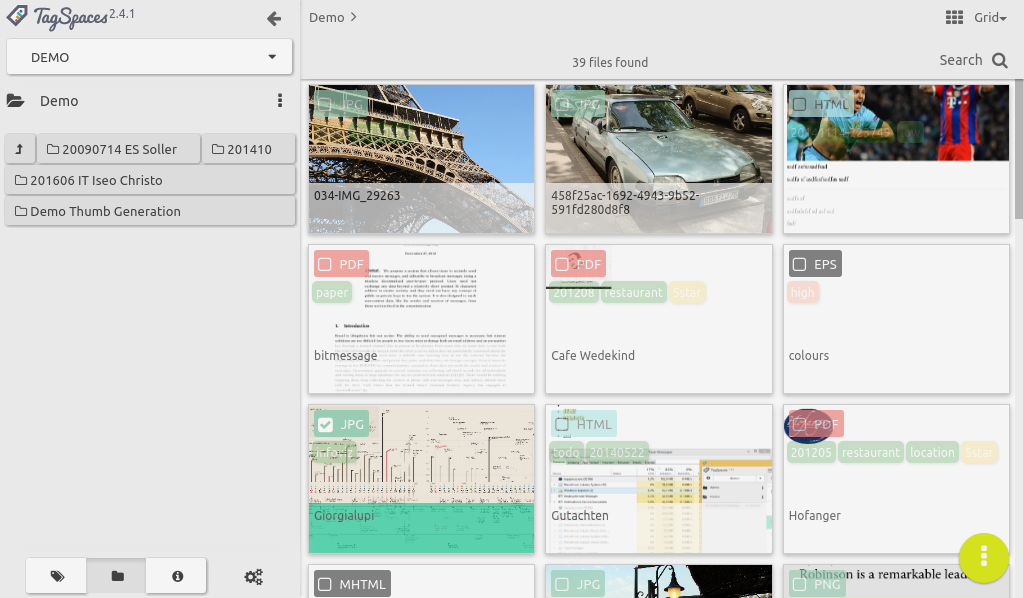1024x598 pixels.
Task: Select the Gutachten HTML checkbox
Action: coord(562,424)
